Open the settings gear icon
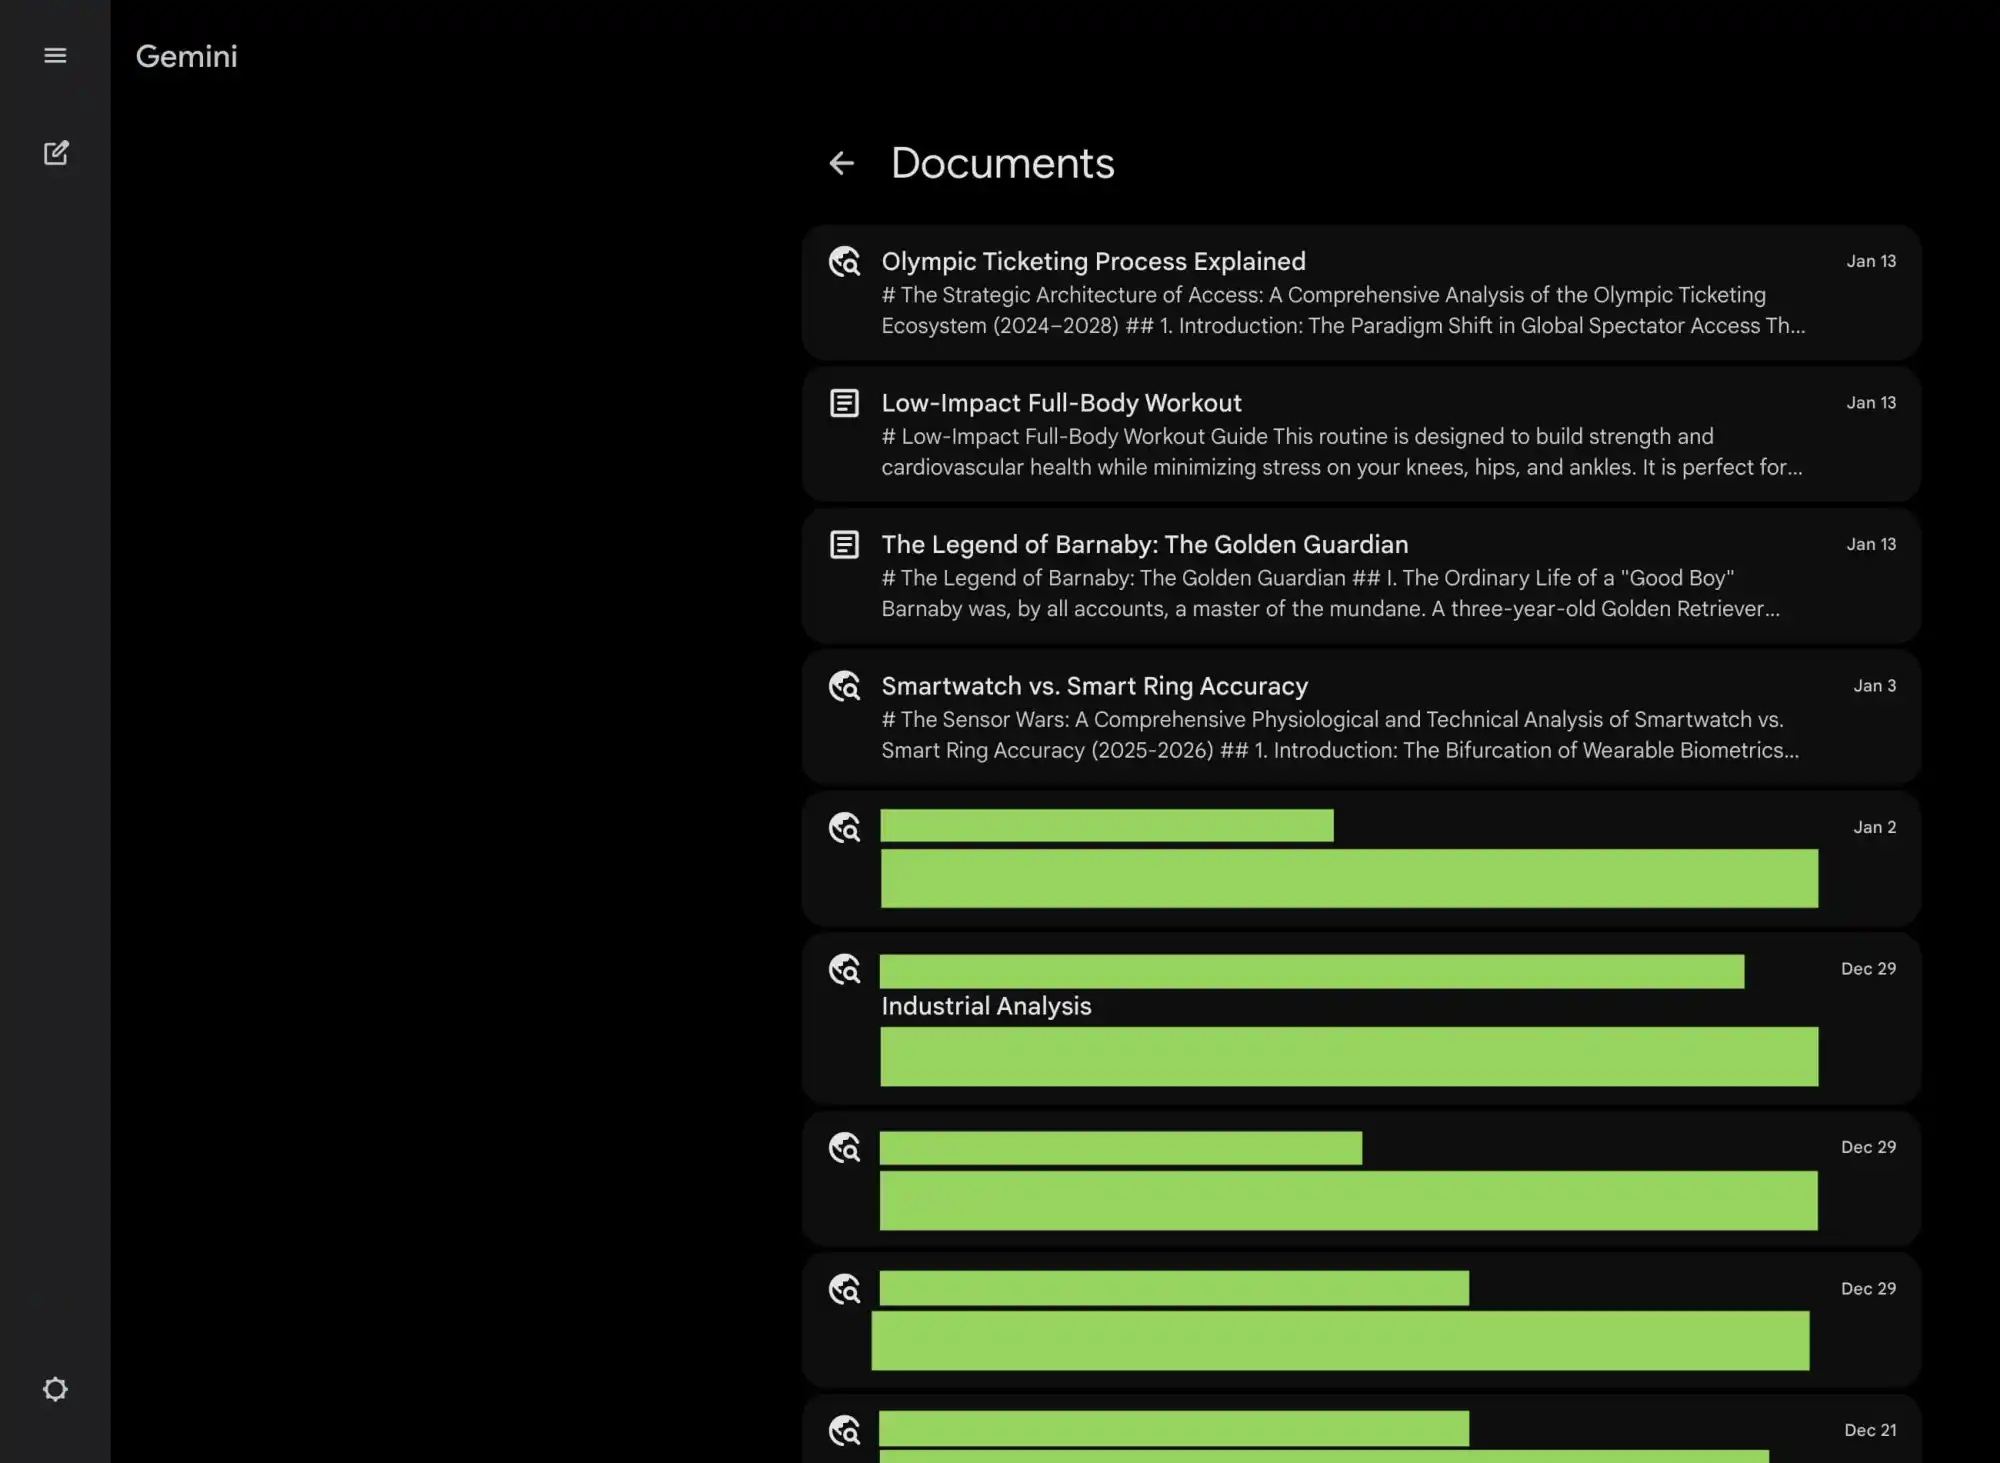Image resolution: width=2000 pixels, height=1463 pixels. click(x=55, y=1389)
